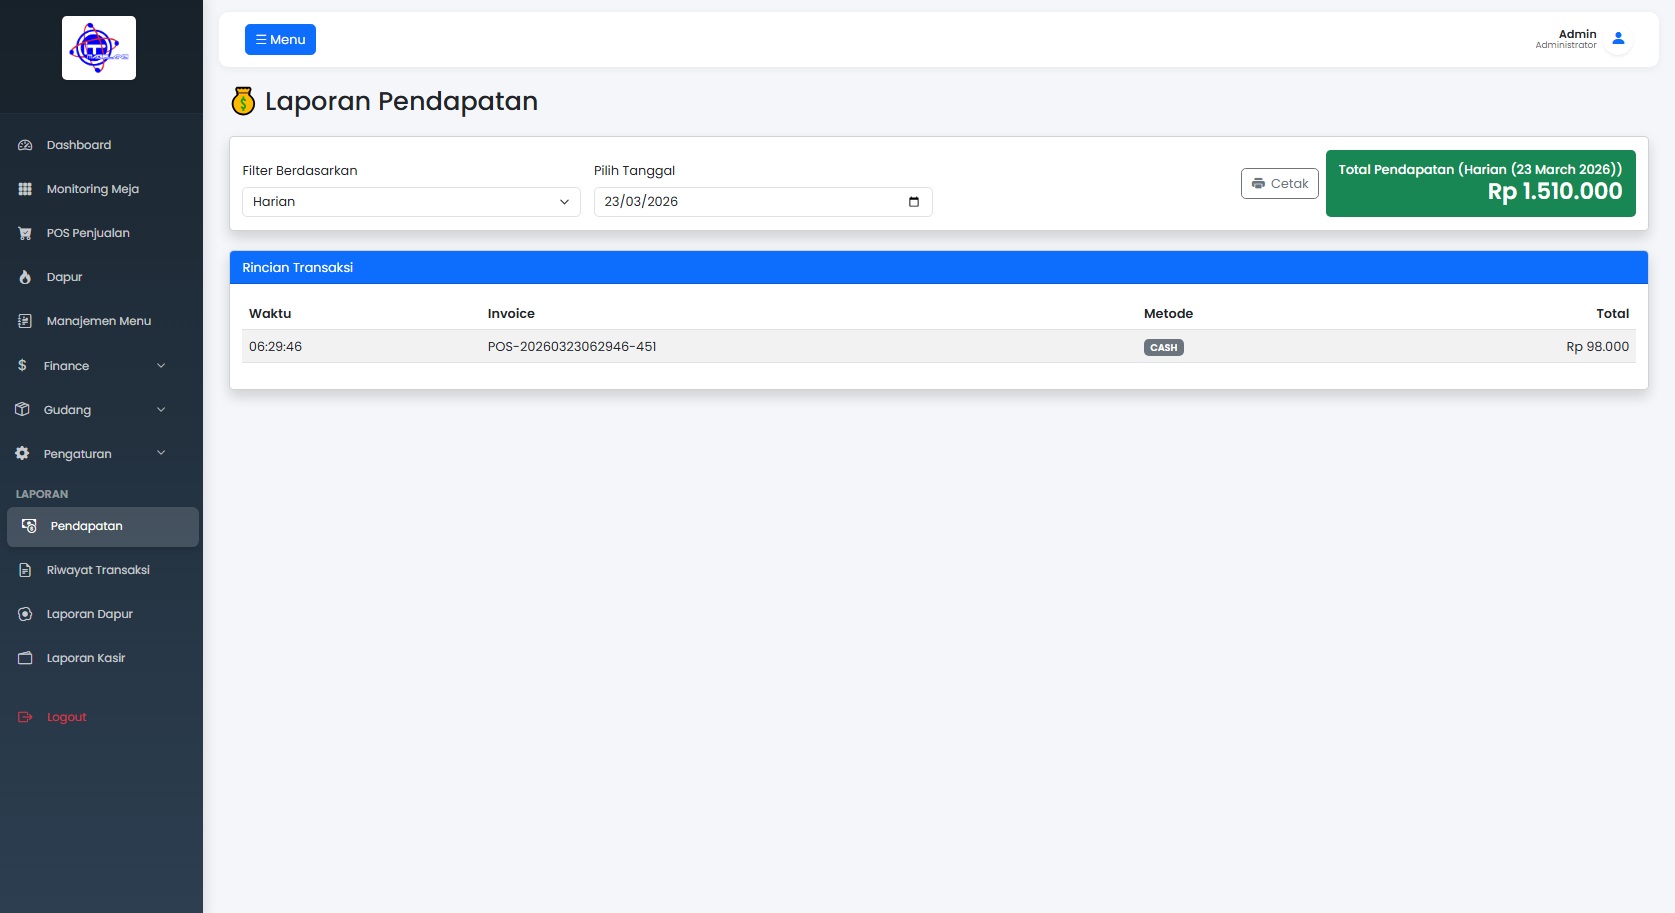Click the Pendapatan report icon
The image size is (1675, 913).
(29, 526)
